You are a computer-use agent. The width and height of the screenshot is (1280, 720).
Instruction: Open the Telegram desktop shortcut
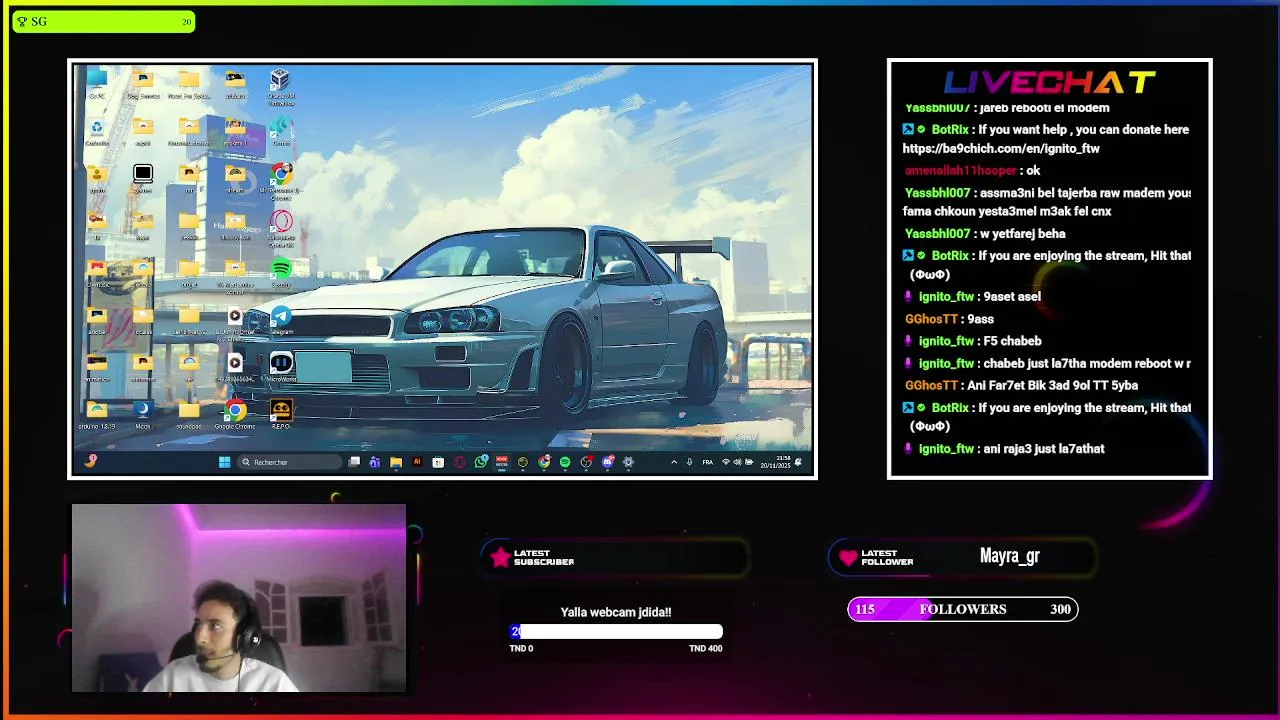[281, 321]
